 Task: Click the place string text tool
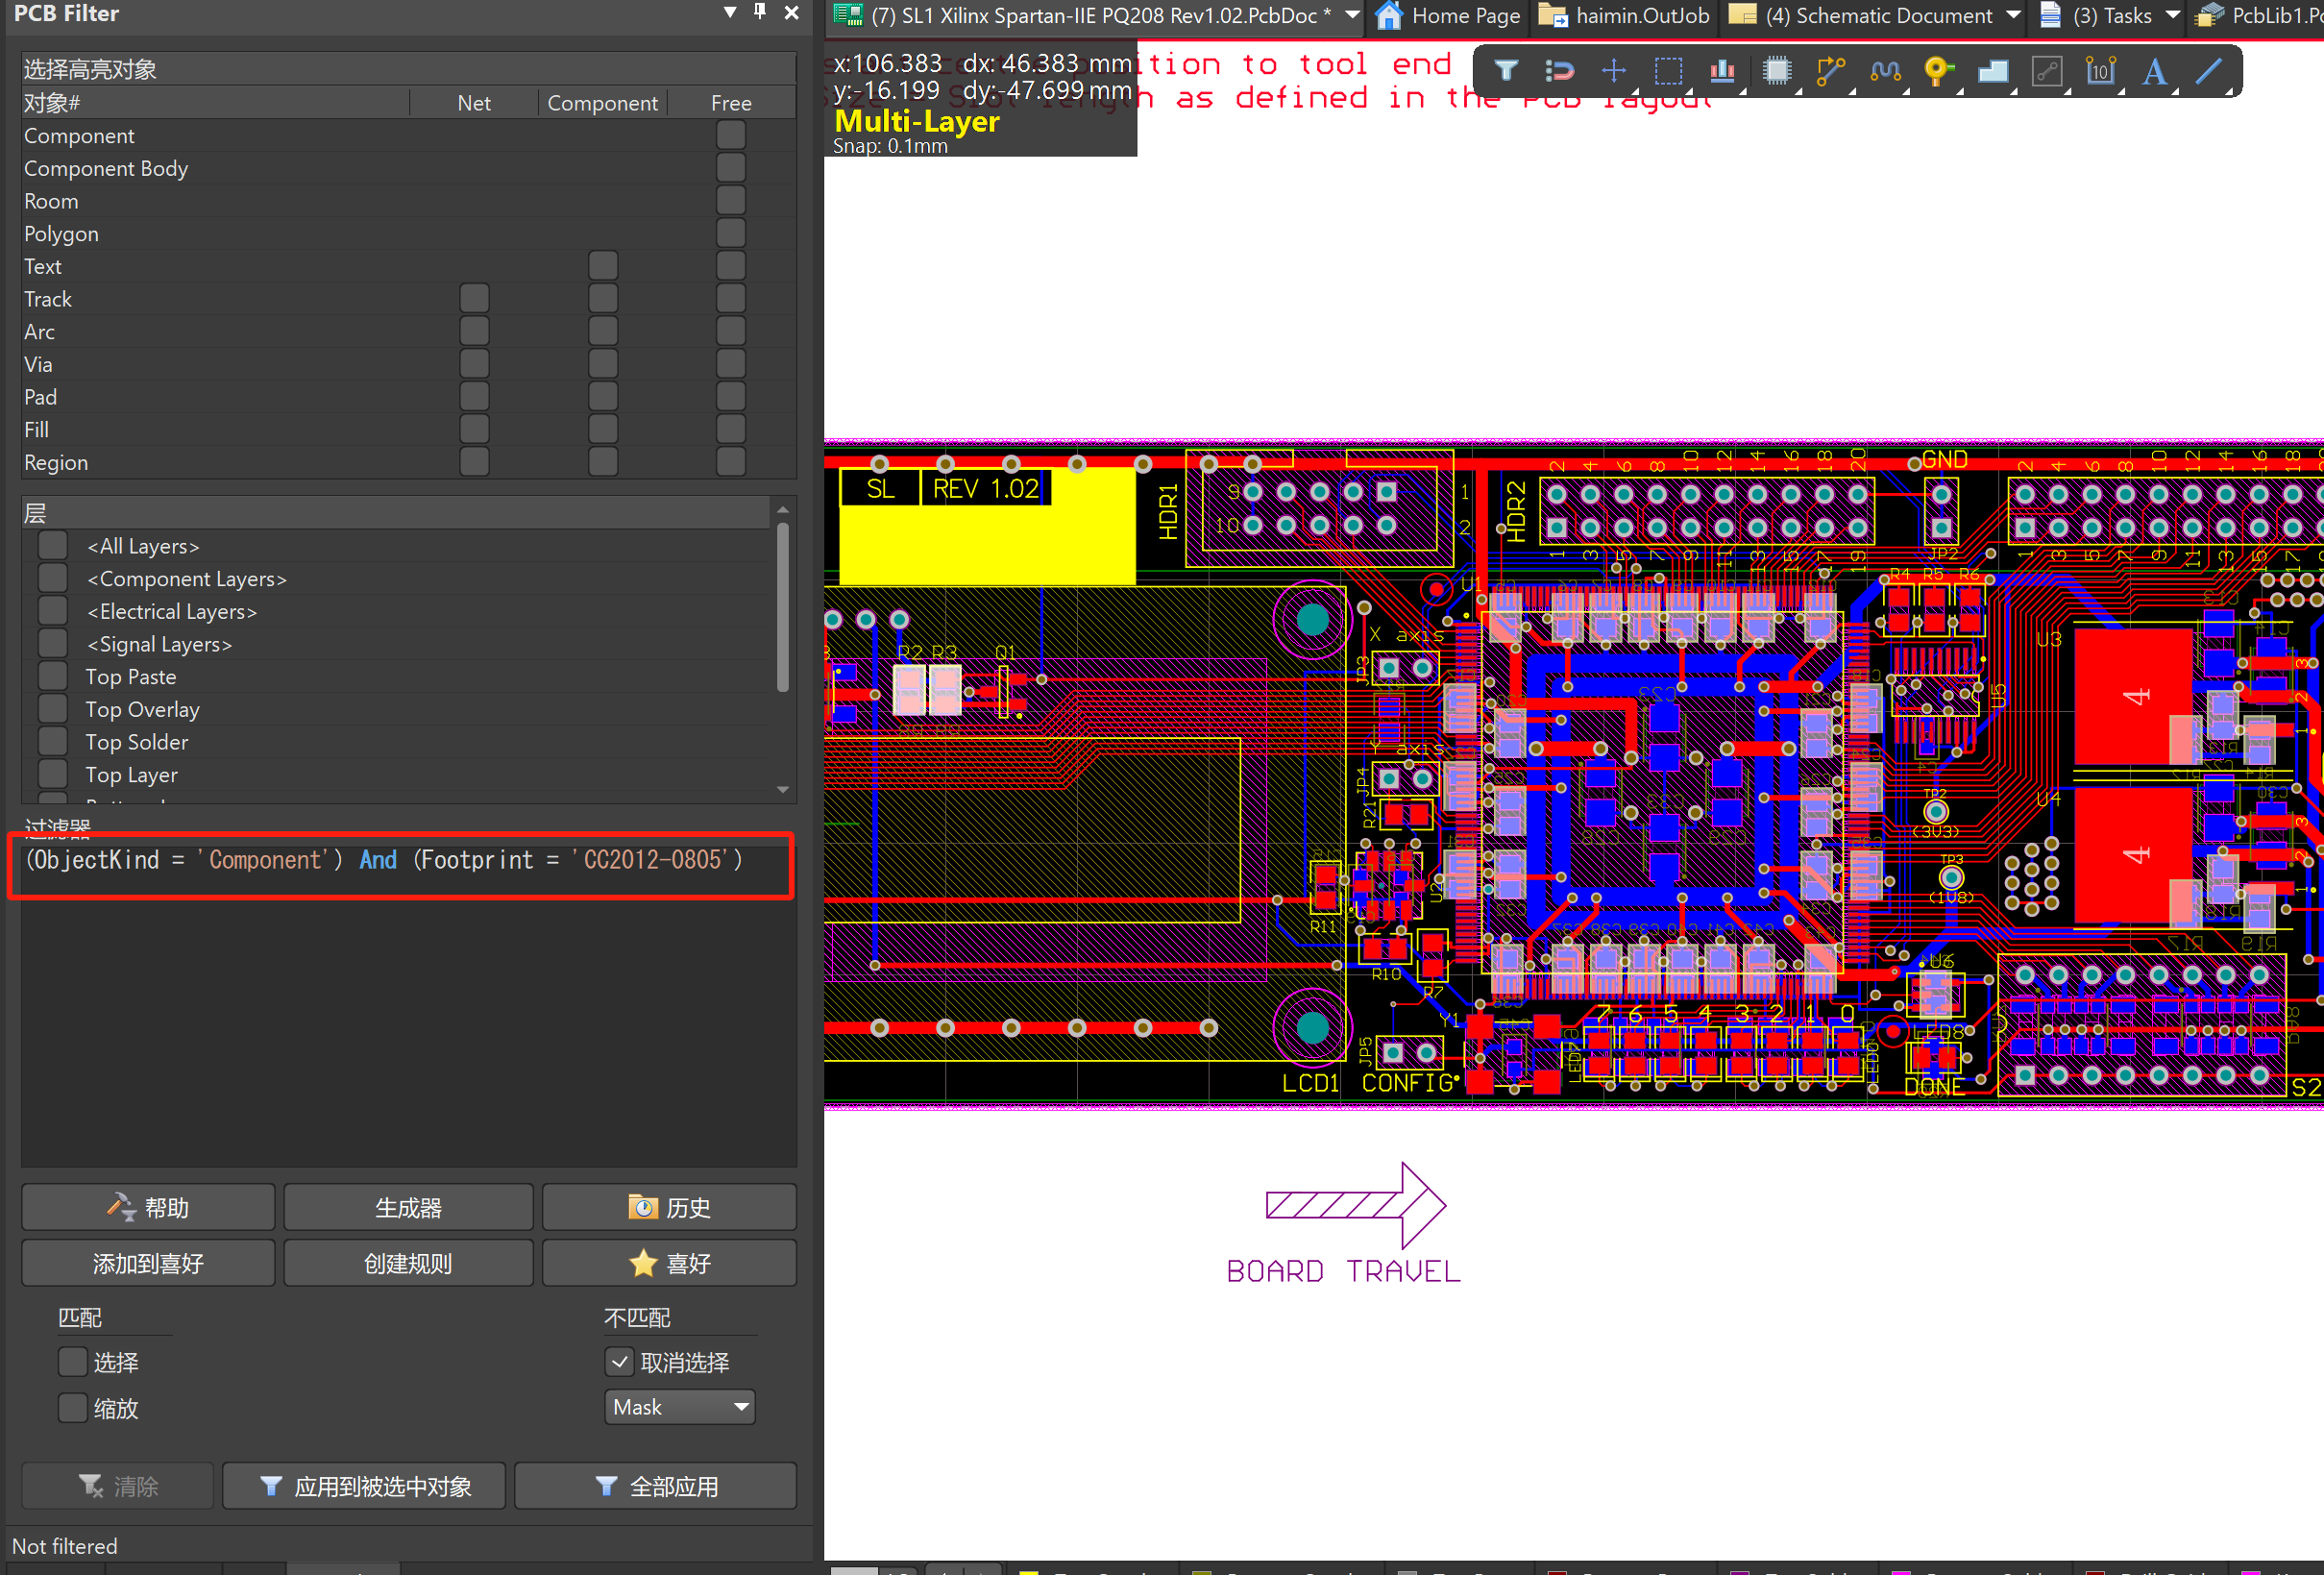pos(2154,70)
